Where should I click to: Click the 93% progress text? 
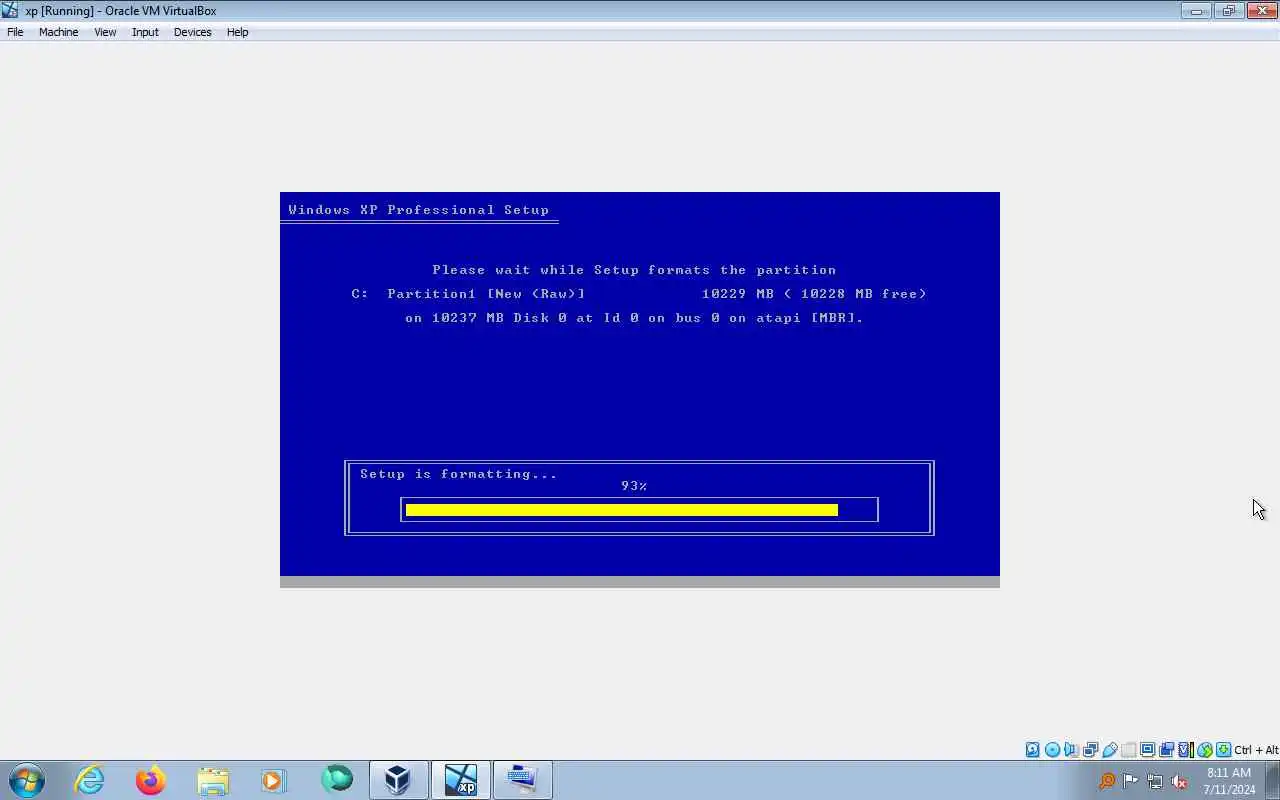click(x=634, y=486)
